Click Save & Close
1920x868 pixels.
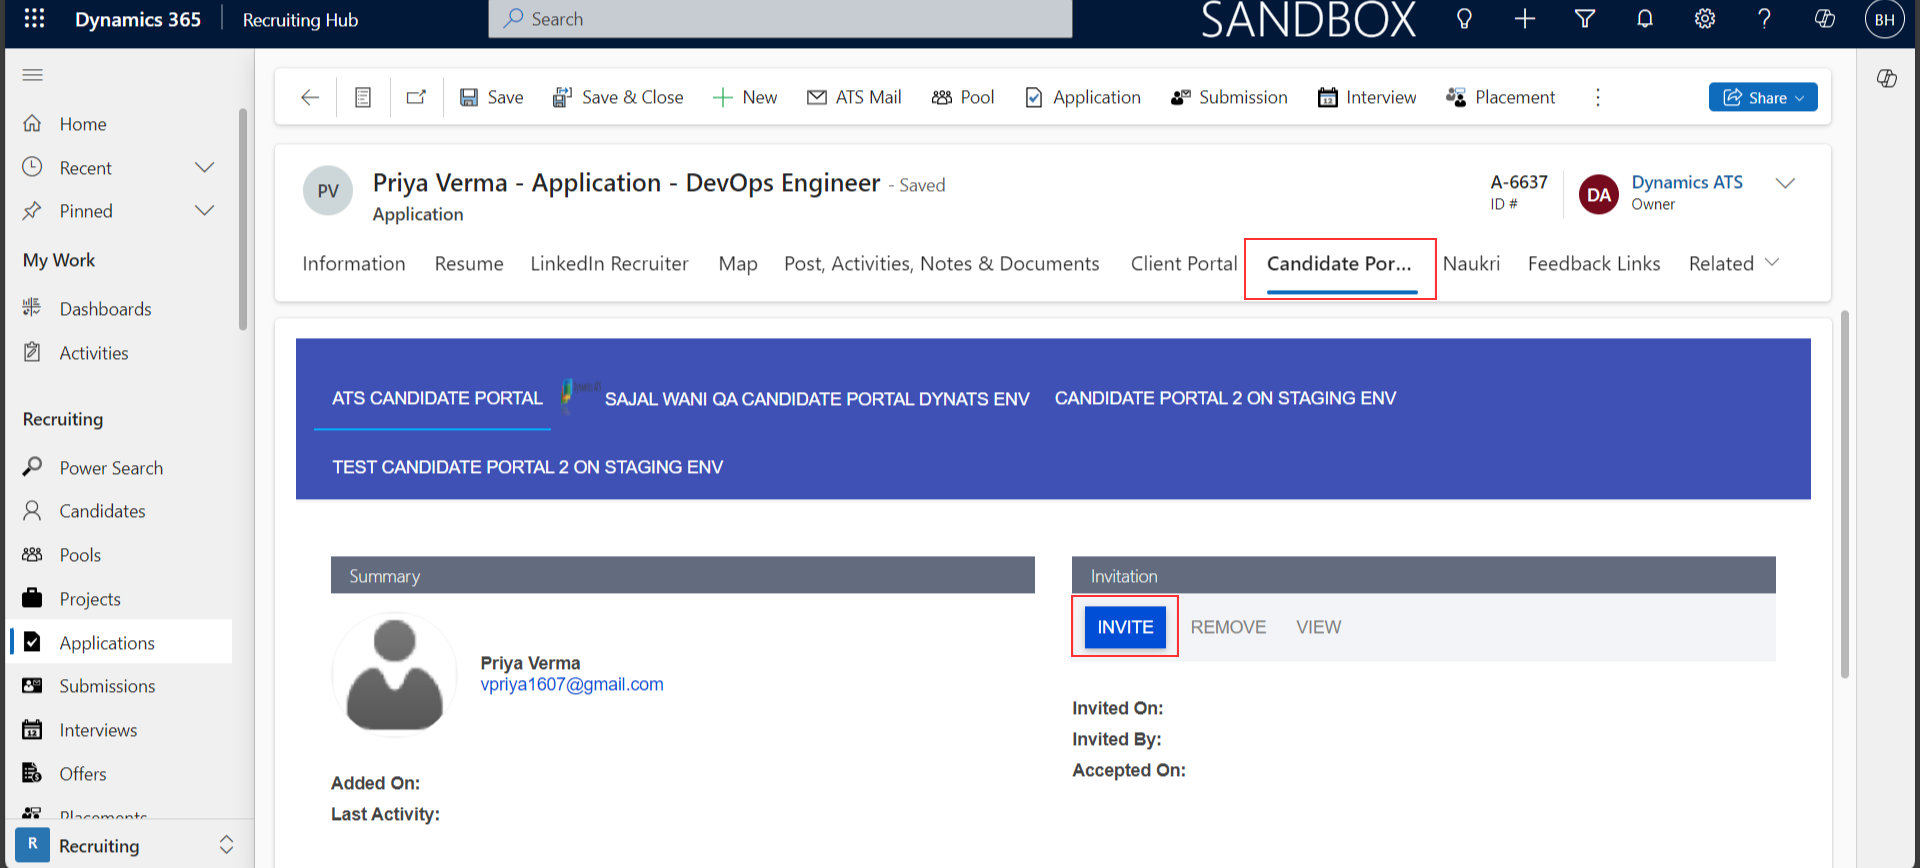(618, 97)
